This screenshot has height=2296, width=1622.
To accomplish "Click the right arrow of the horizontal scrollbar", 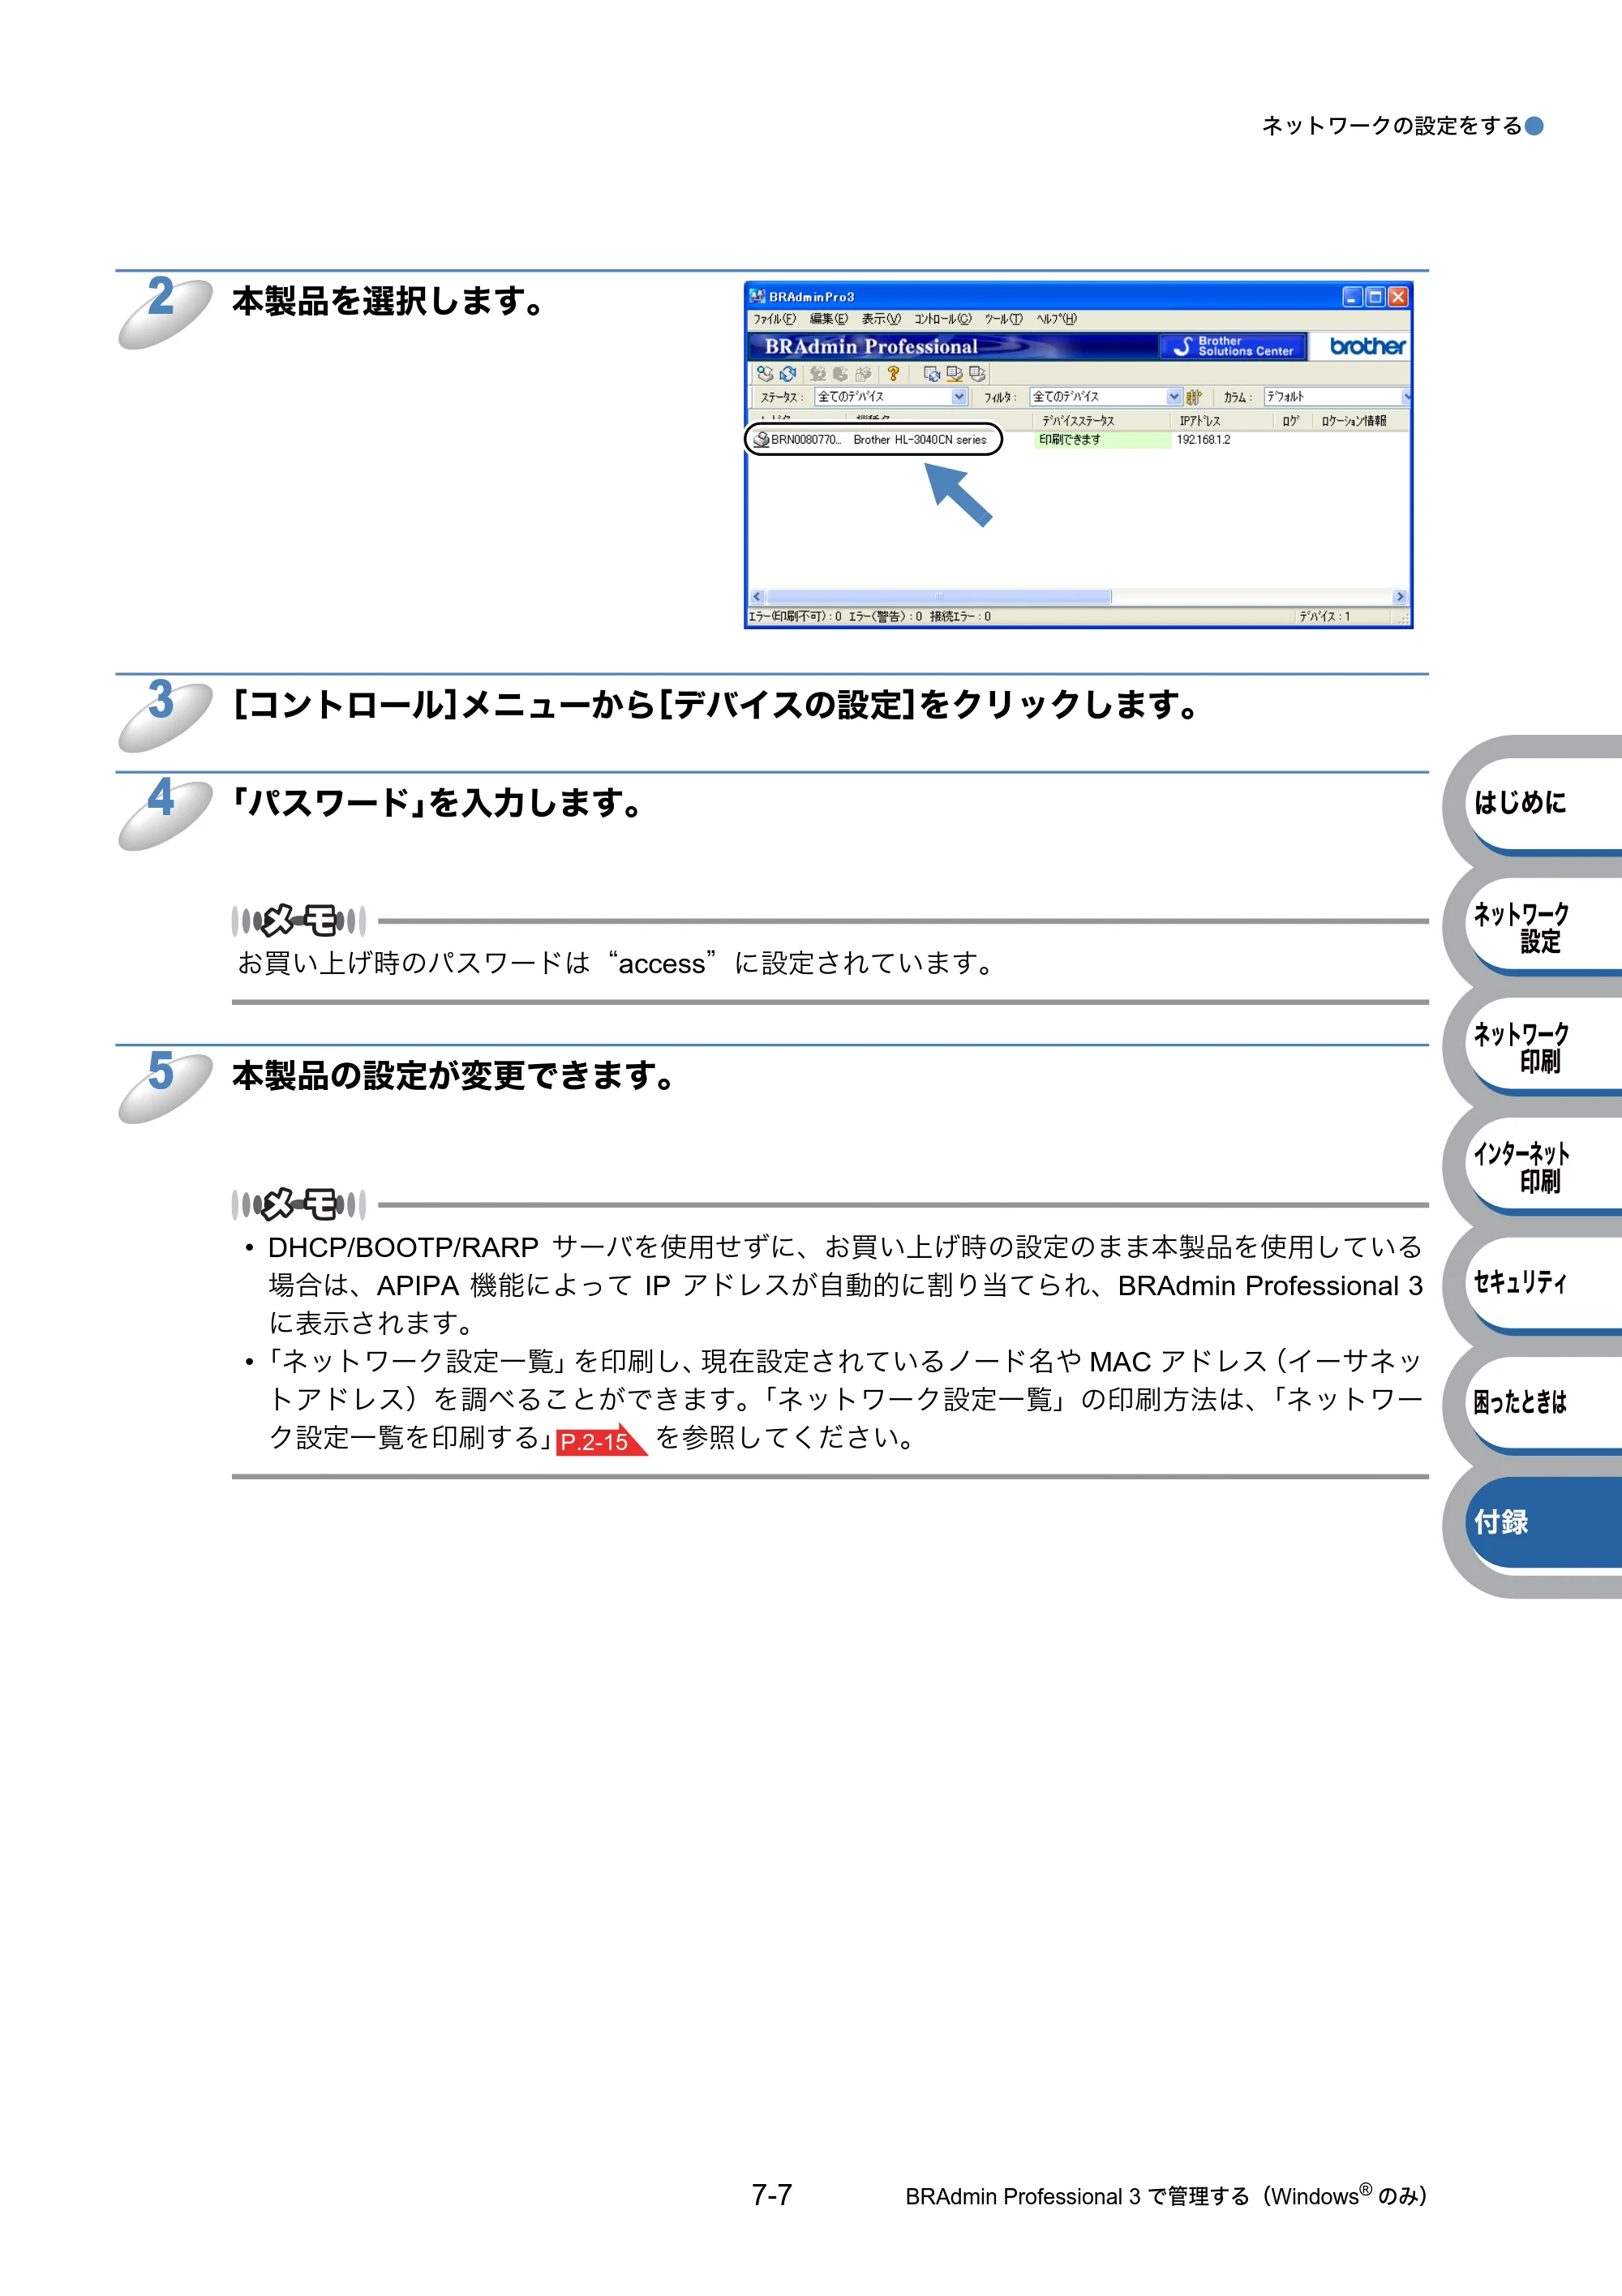I will point(1400,597).
